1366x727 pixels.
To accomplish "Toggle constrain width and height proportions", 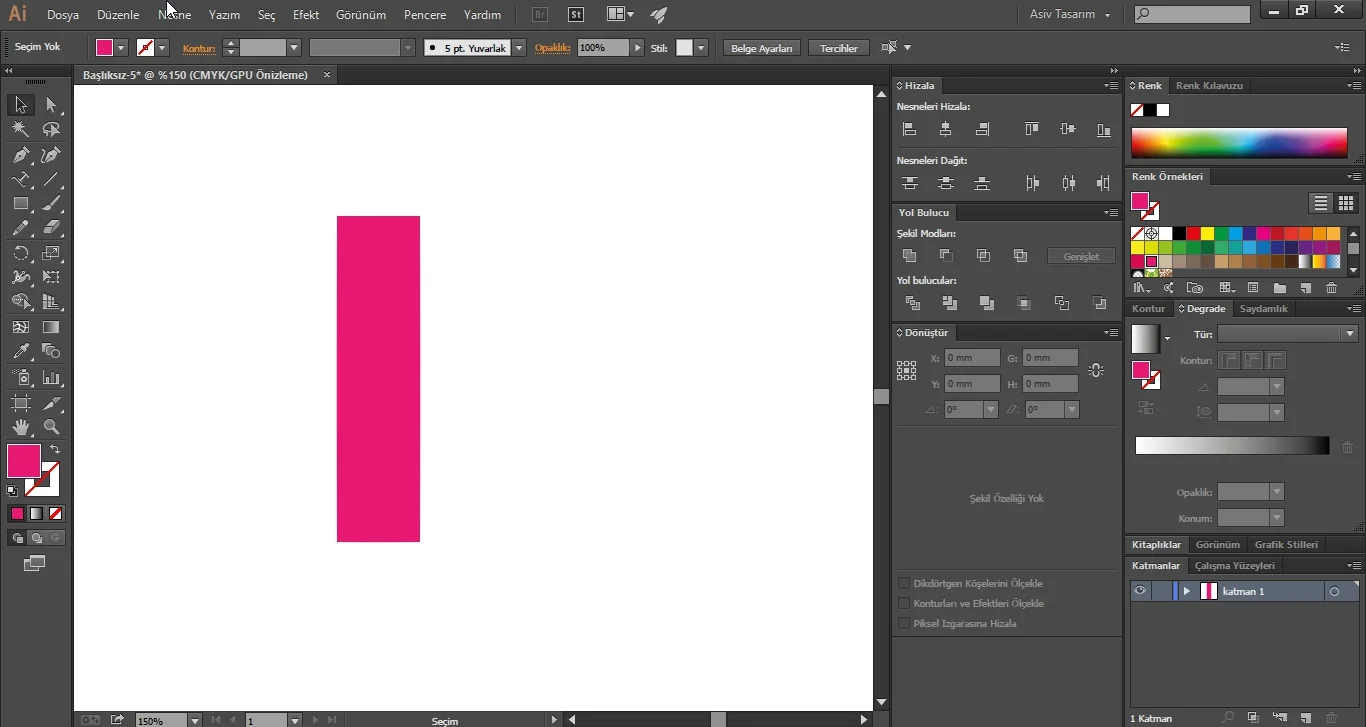I will (1096, 370).
